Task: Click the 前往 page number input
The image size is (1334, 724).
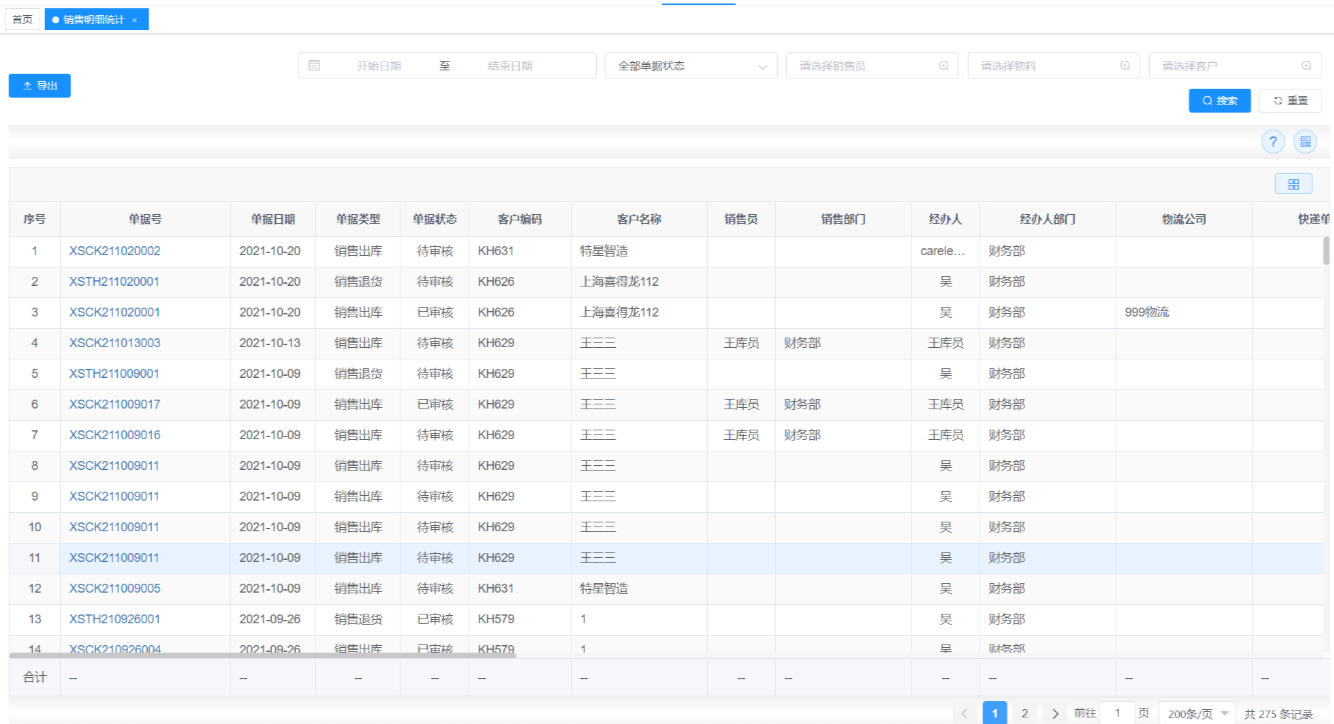Action: coord(1117,714)
